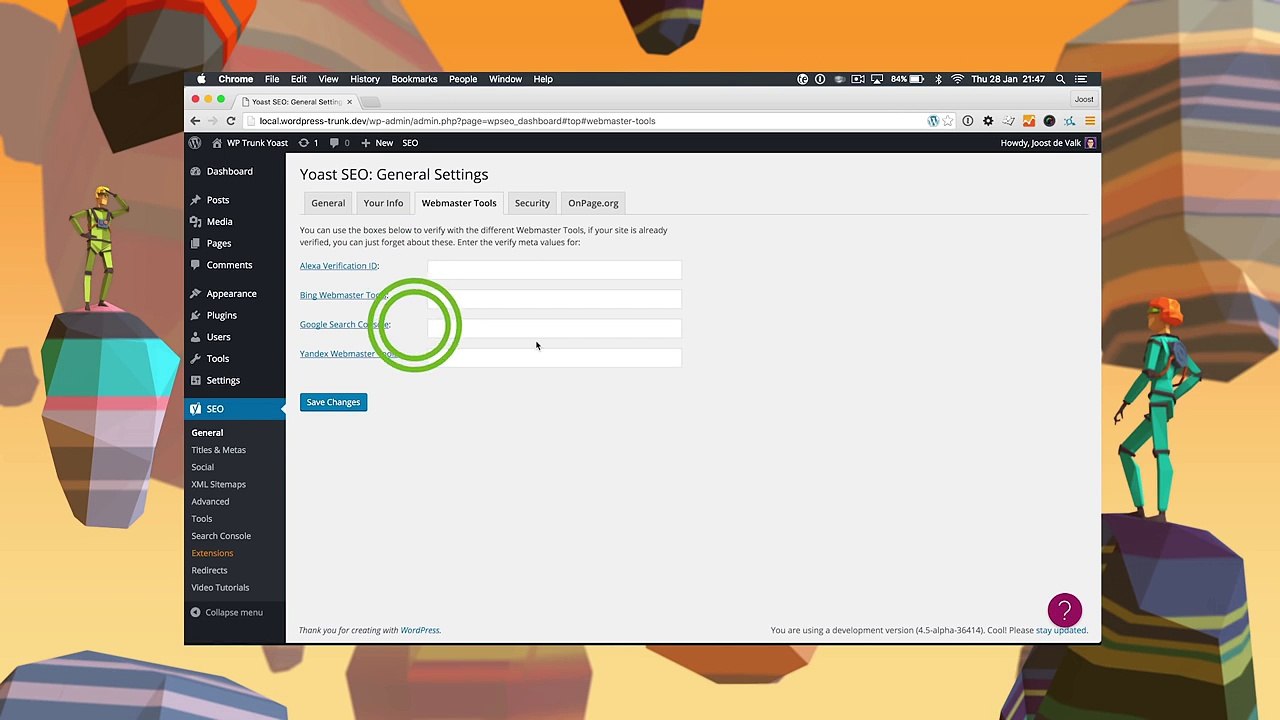Click the gear extension icon in Chrome toolbar
Viewport: 1280px width, 720px height.
point(988,121)
